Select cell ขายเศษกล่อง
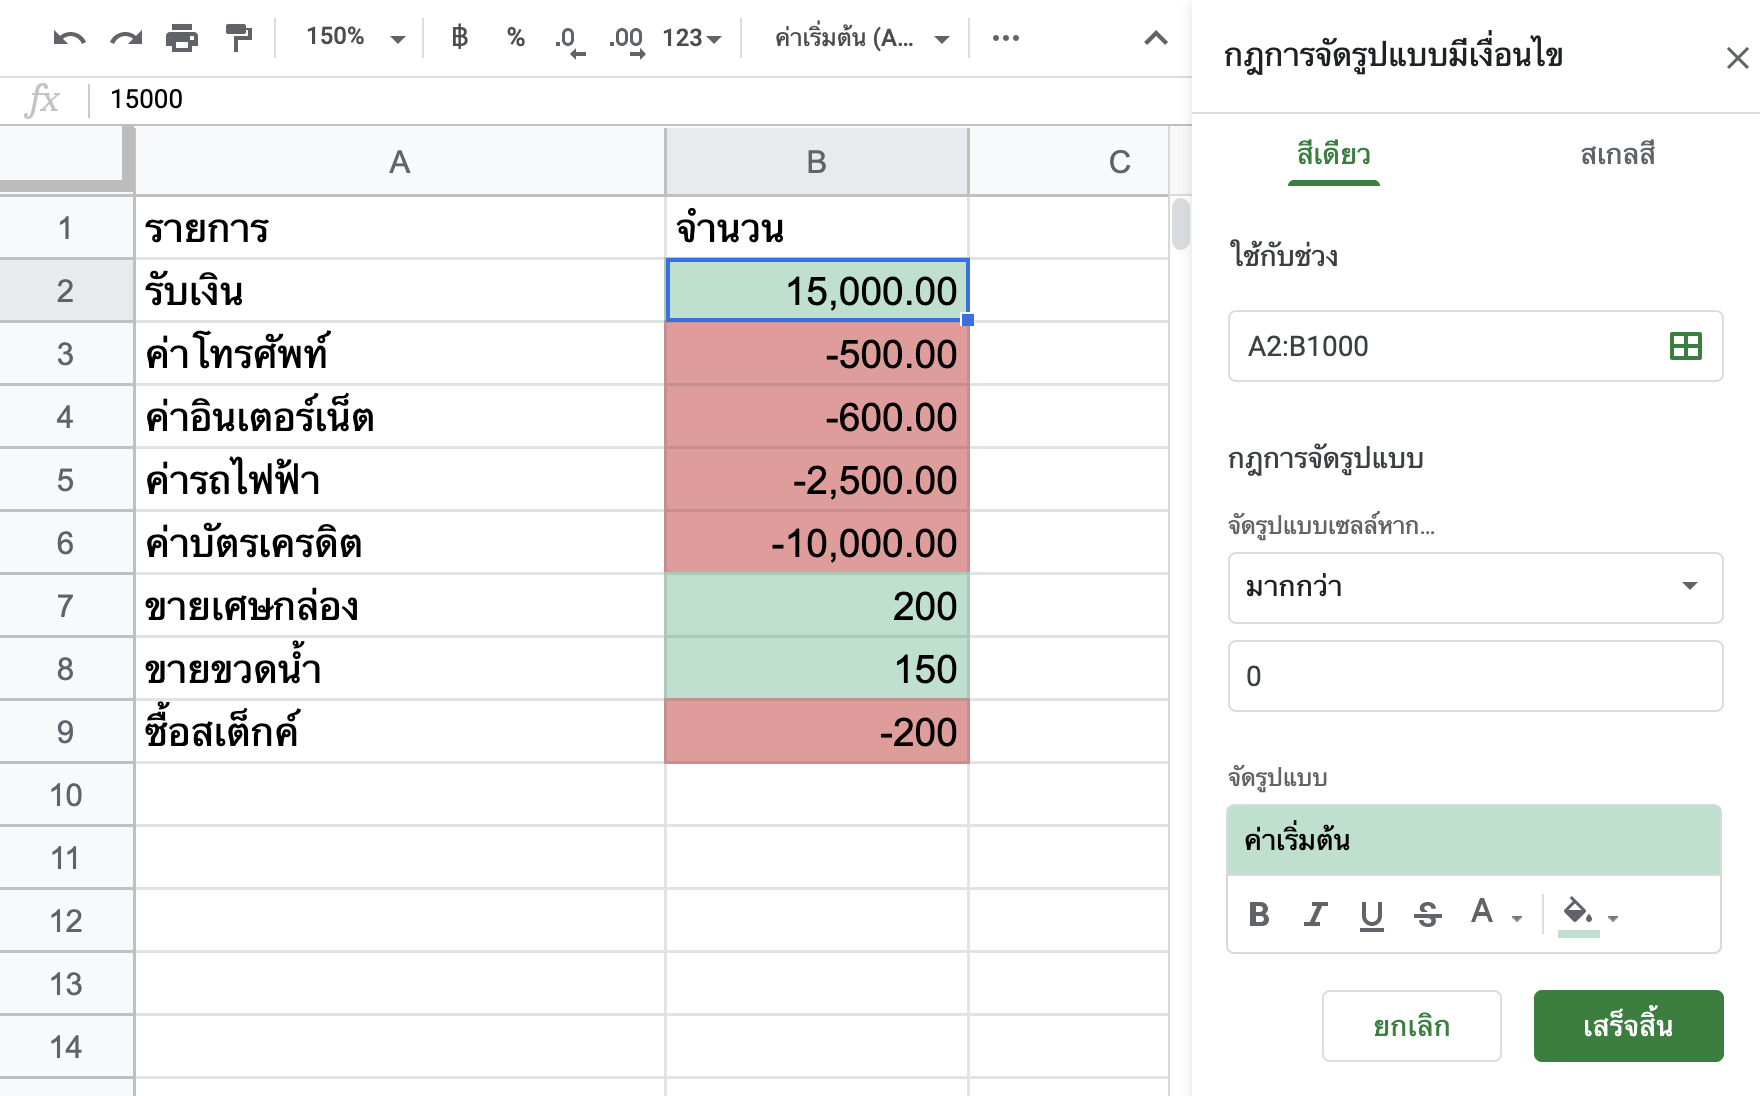 tap(400, 606)
